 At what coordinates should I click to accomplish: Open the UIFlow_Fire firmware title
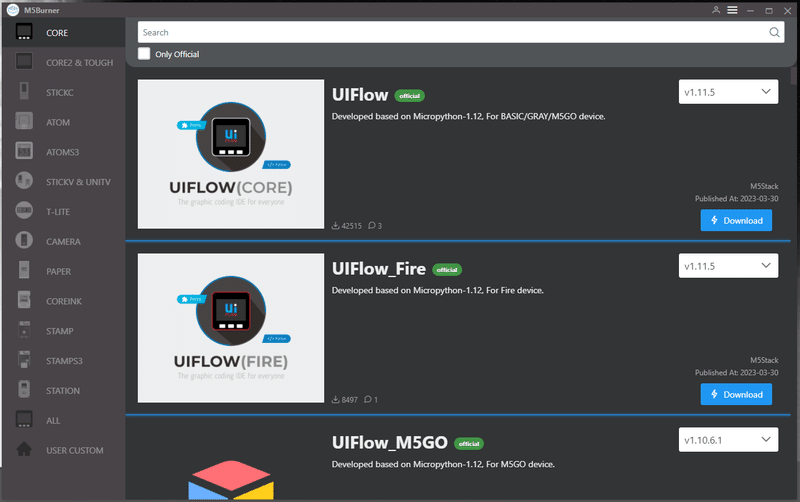pyautogui.click(x=379, y=269)
